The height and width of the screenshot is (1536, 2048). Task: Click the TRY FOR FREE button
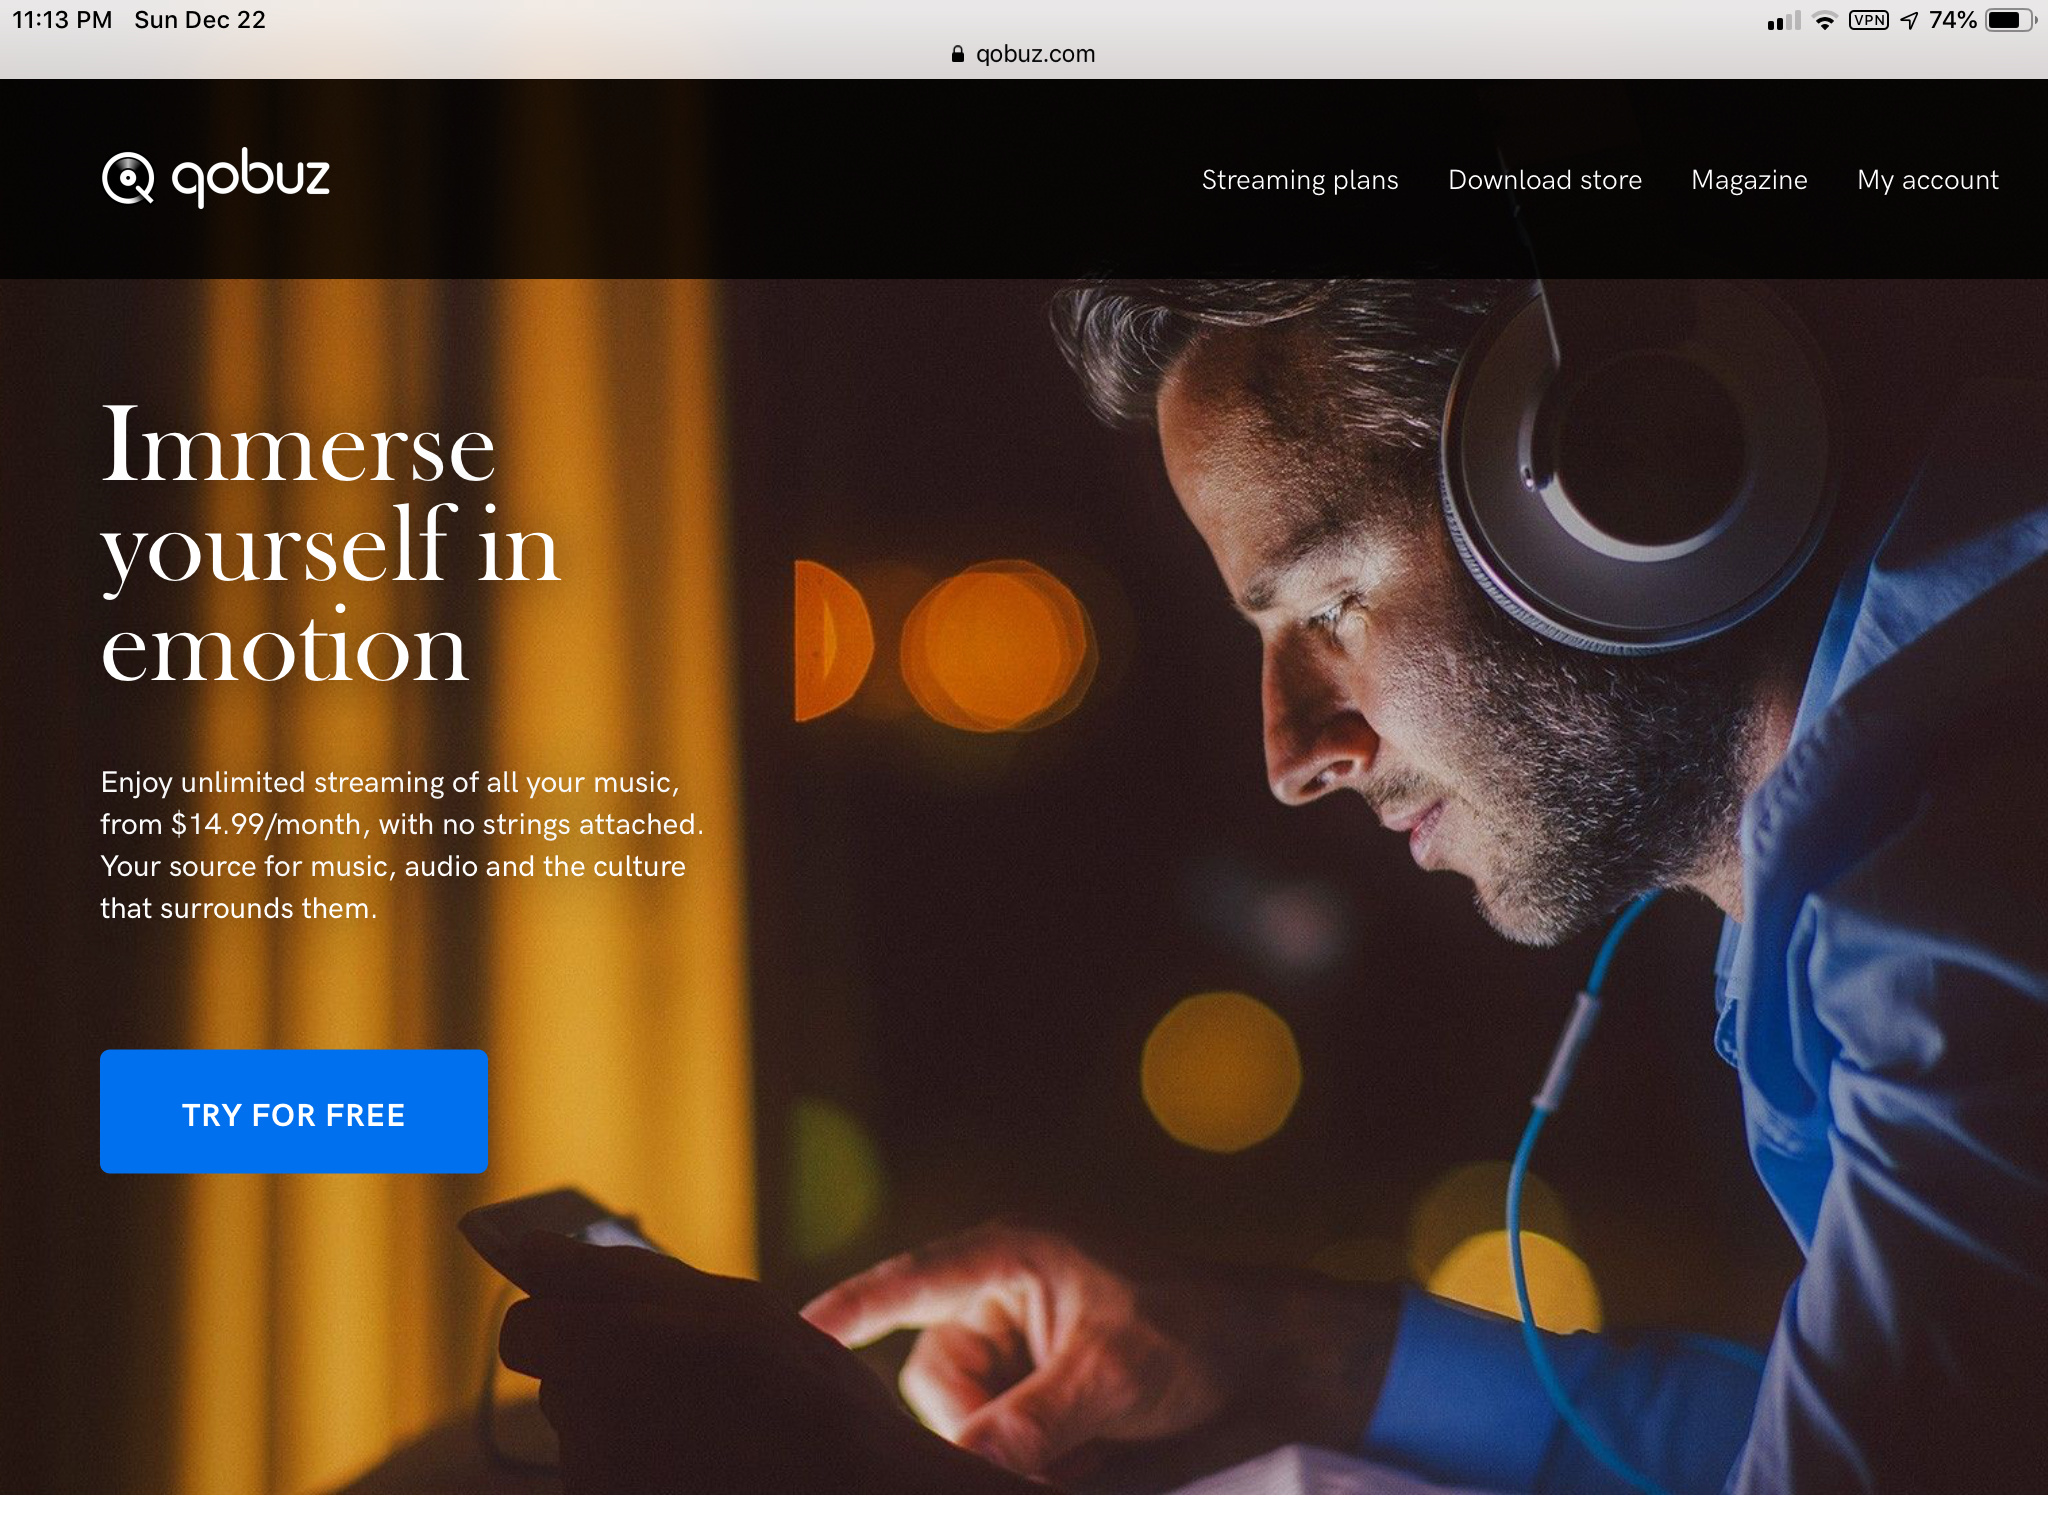(294, 1111)
